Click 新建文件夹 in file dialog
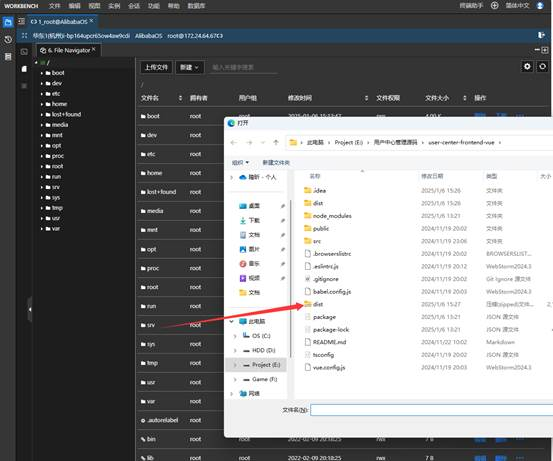The width and height of the screenshot is (553, 461). (x=276, y=163)
